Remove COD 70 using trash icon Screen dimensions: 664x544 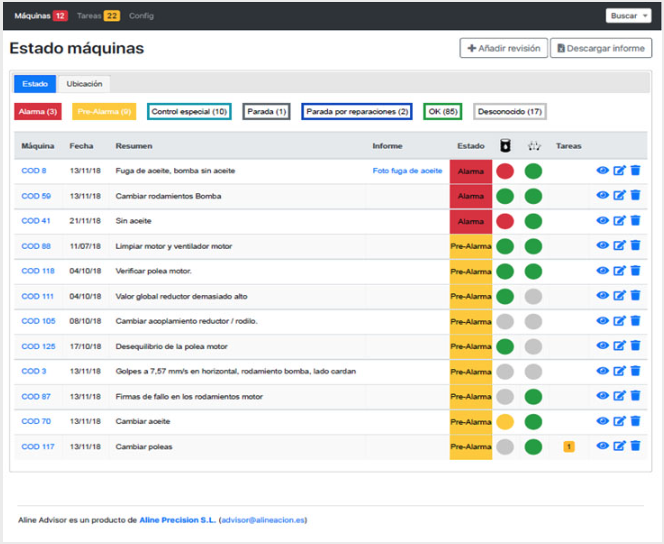(635, 421)
